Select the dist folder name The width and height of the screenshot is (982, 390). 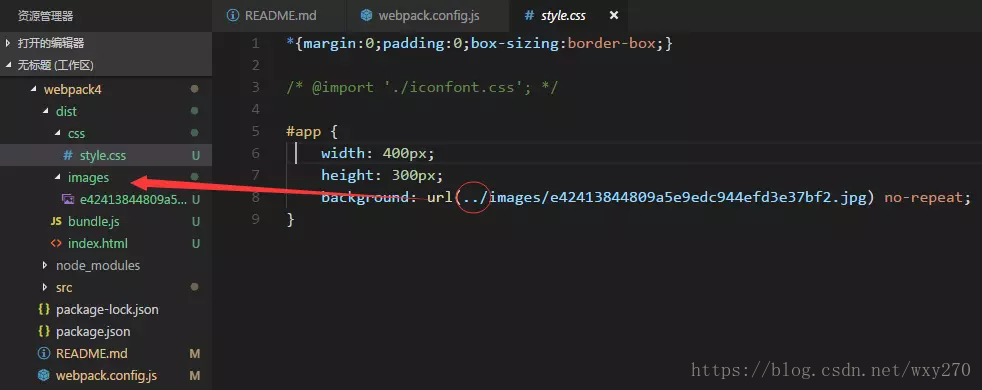pyautogui.click(x=66, y=111)
